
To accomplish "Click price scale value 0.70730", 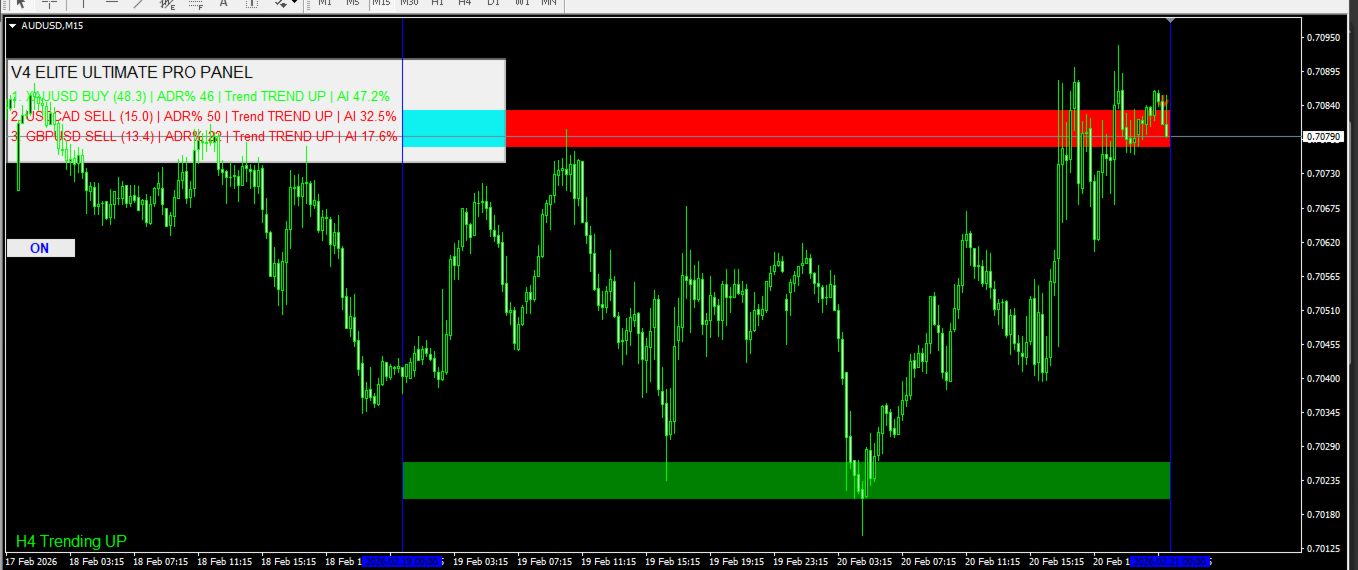I will click(1324, 174).
